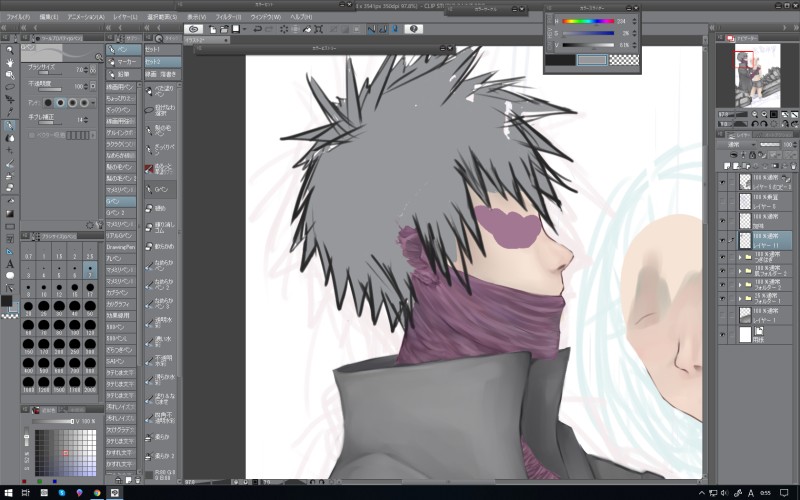This screenshot has height=500, width=800.
Task: Select the Balloon tool in toolbox
Action: point(10,276)
